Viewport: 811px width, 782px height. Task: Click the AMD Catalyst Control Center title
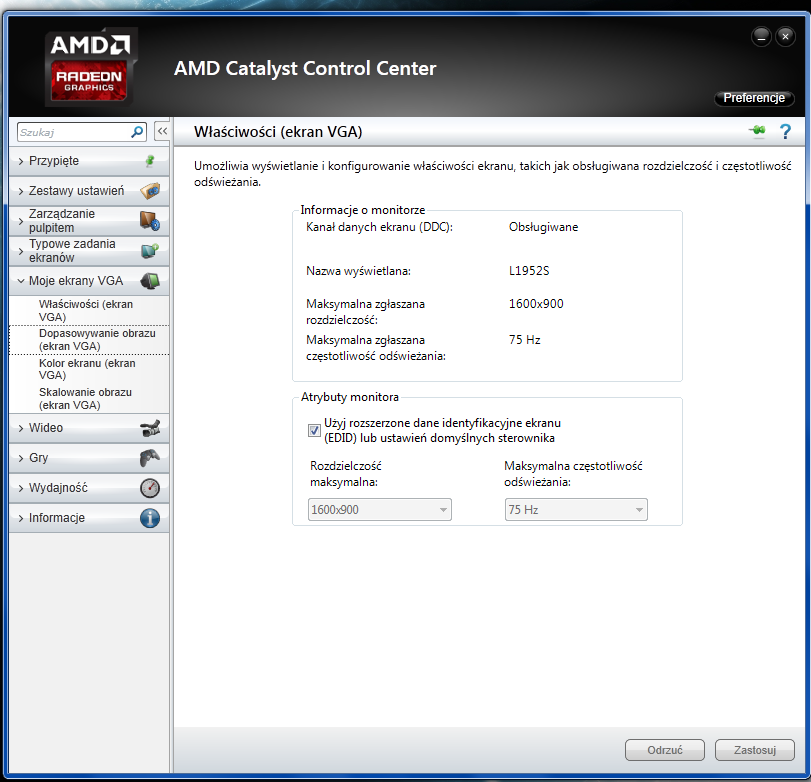tap(305, 68)
